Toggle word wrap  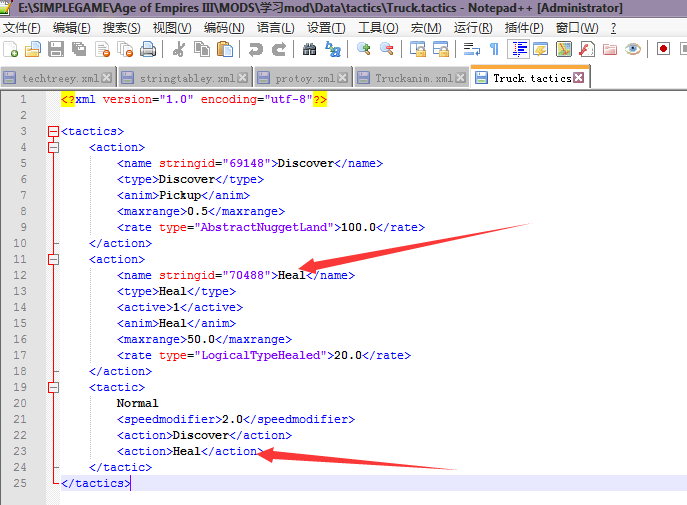(x=471, y=49)
